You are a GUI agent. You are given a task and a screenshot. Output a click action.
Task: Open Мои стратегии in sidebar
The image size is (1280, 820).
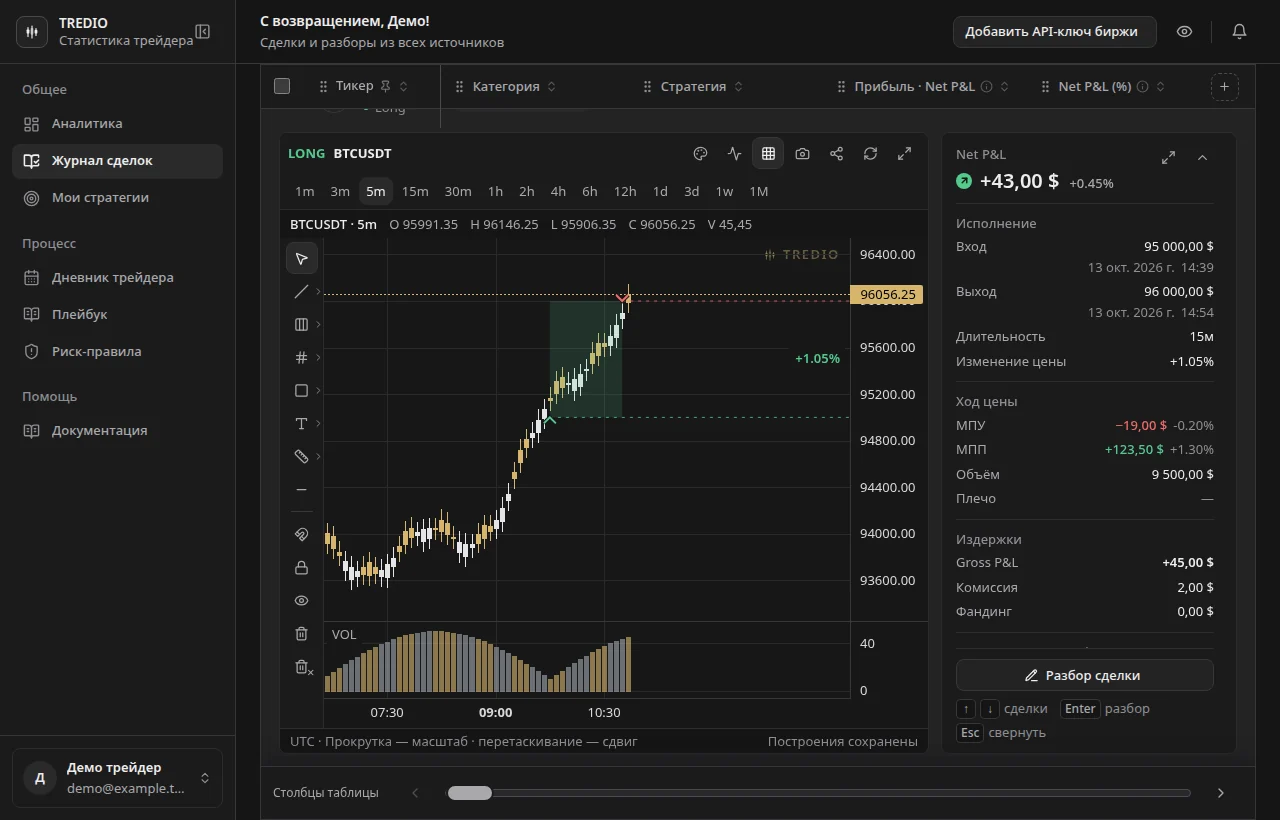(x=117, y=198)
